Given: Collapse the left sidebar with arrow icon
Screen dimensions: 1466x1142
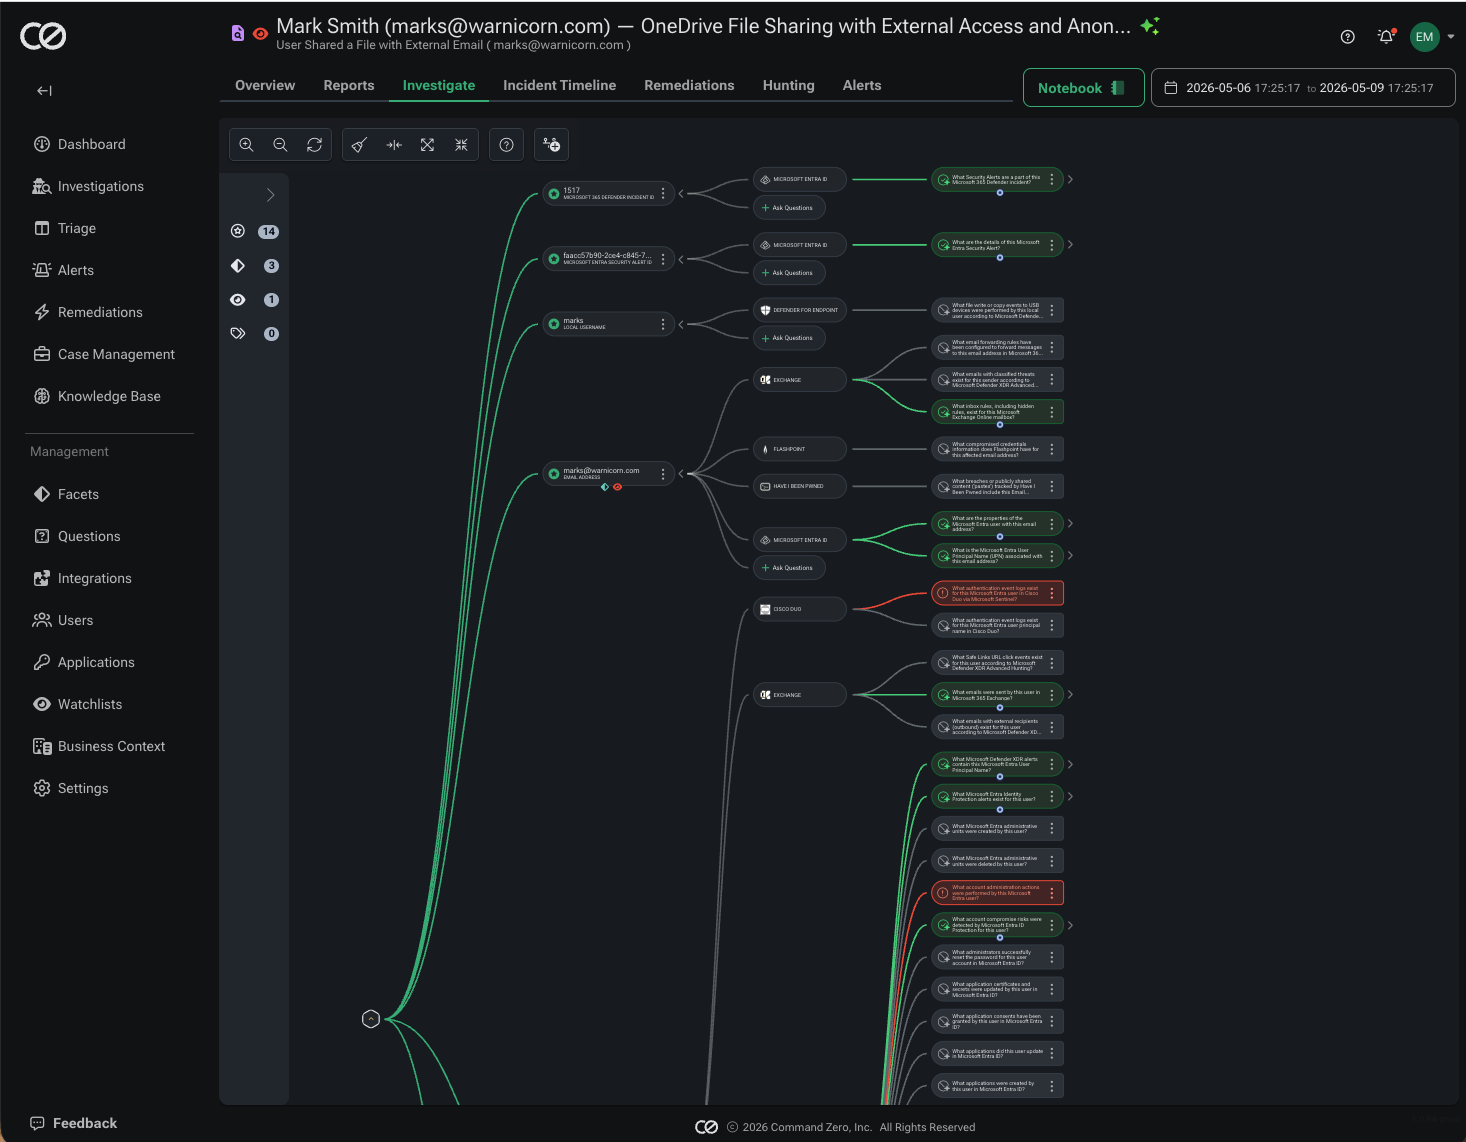Looking at the screenshot, I should coord(44,90).
